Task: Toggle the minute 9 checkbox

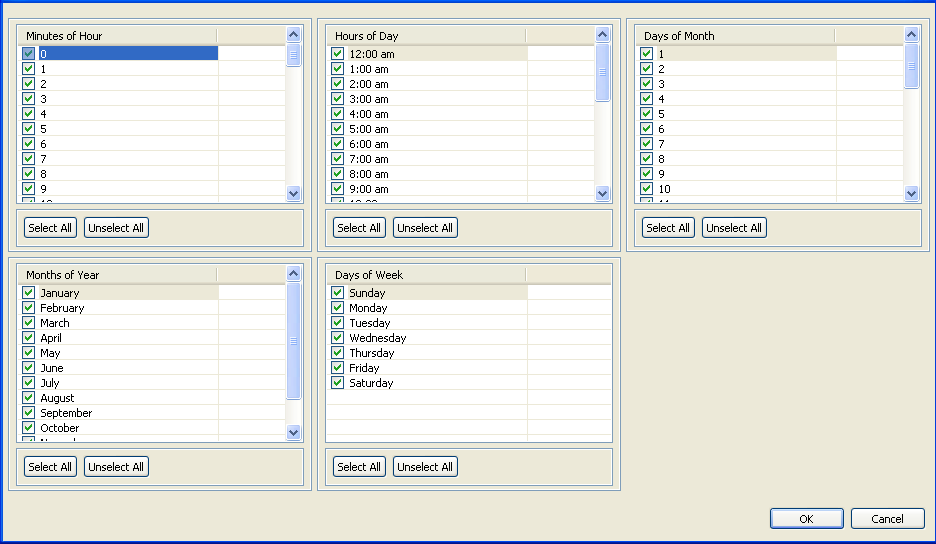Action: point(28,188)
